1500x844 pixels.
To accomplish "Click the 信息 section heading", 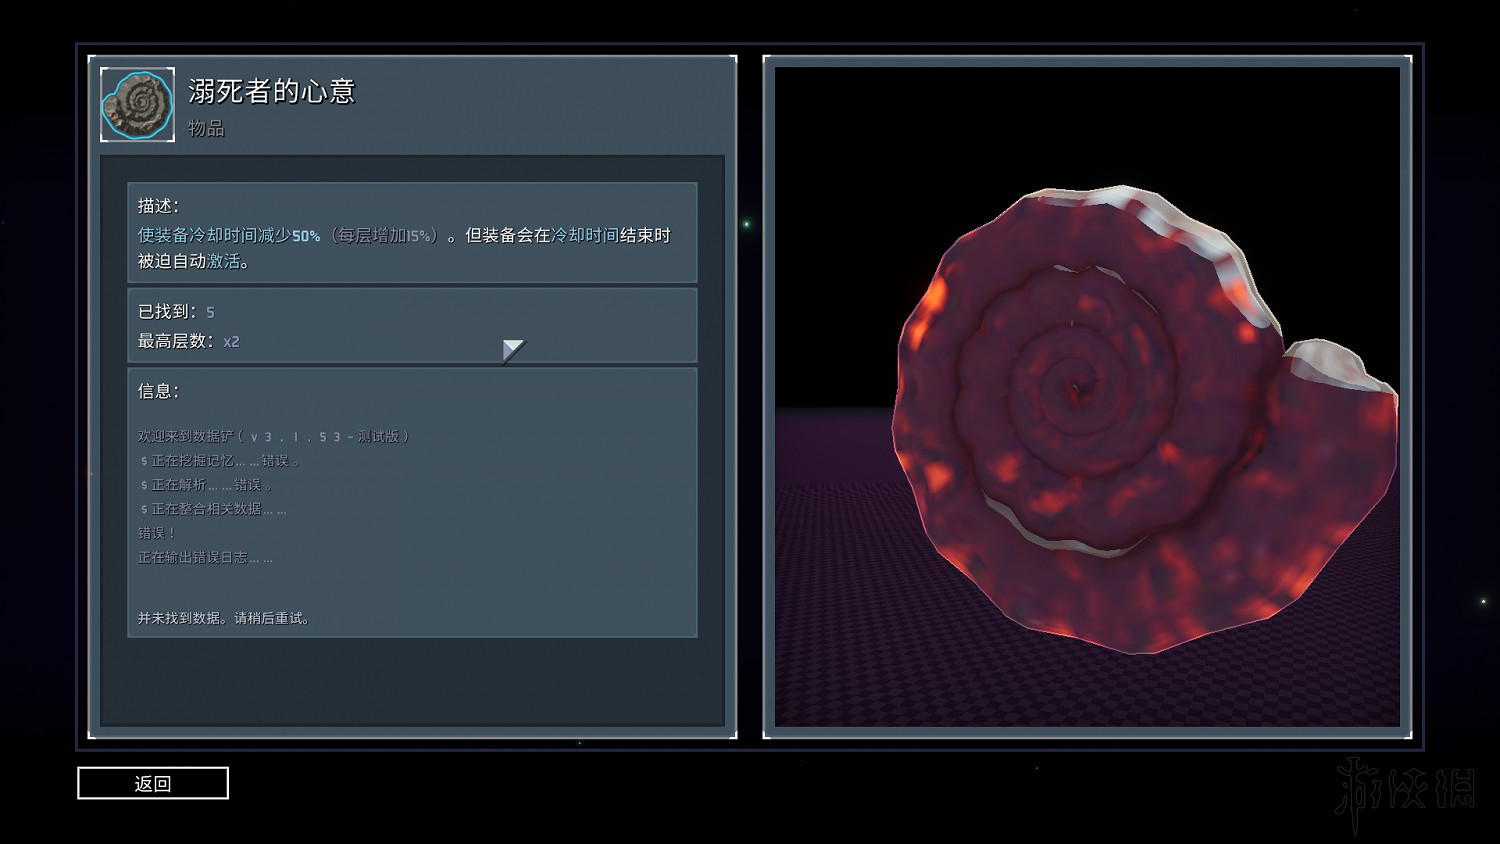I will coord(158,391).
